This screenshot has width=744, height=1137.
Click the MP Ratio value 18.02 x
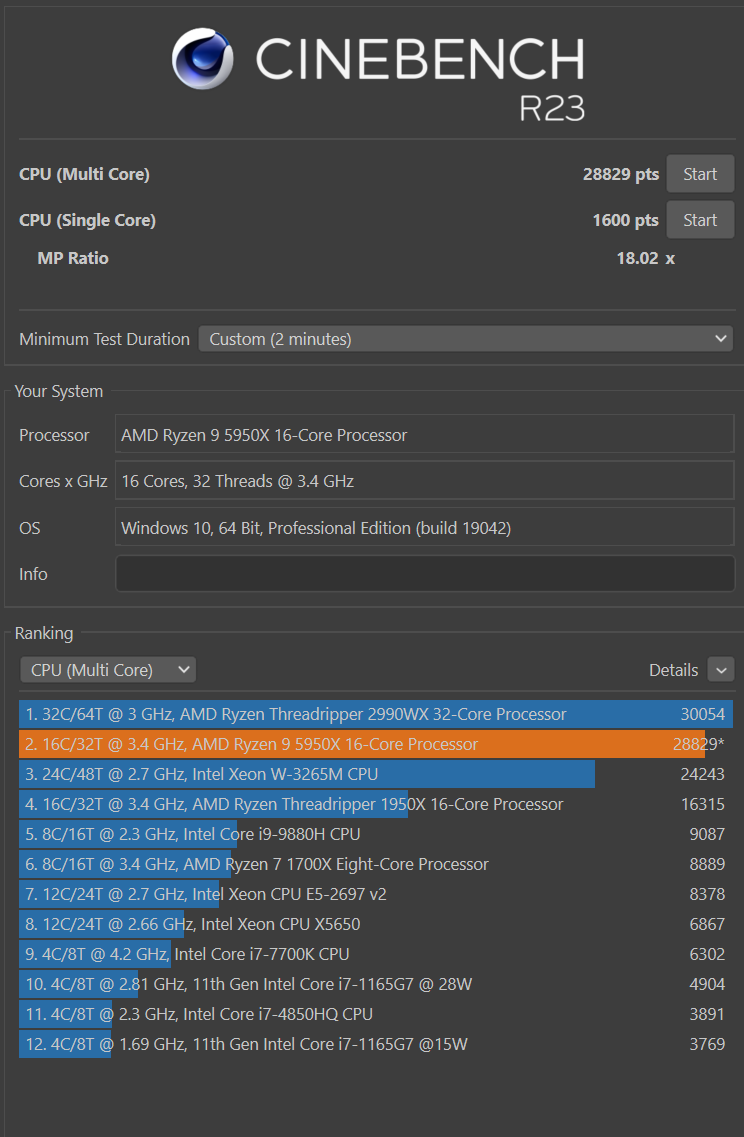(645, 258)
